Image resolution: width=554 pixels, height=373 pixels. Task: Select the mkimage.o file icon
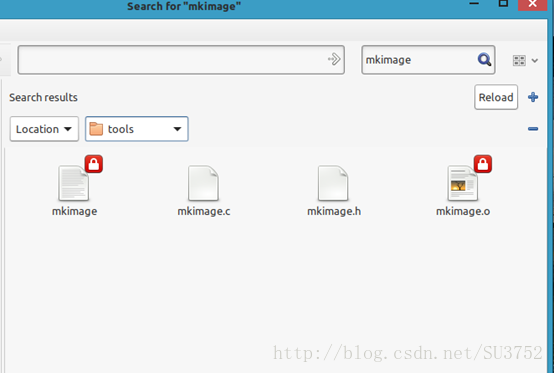tap(462, 183)
